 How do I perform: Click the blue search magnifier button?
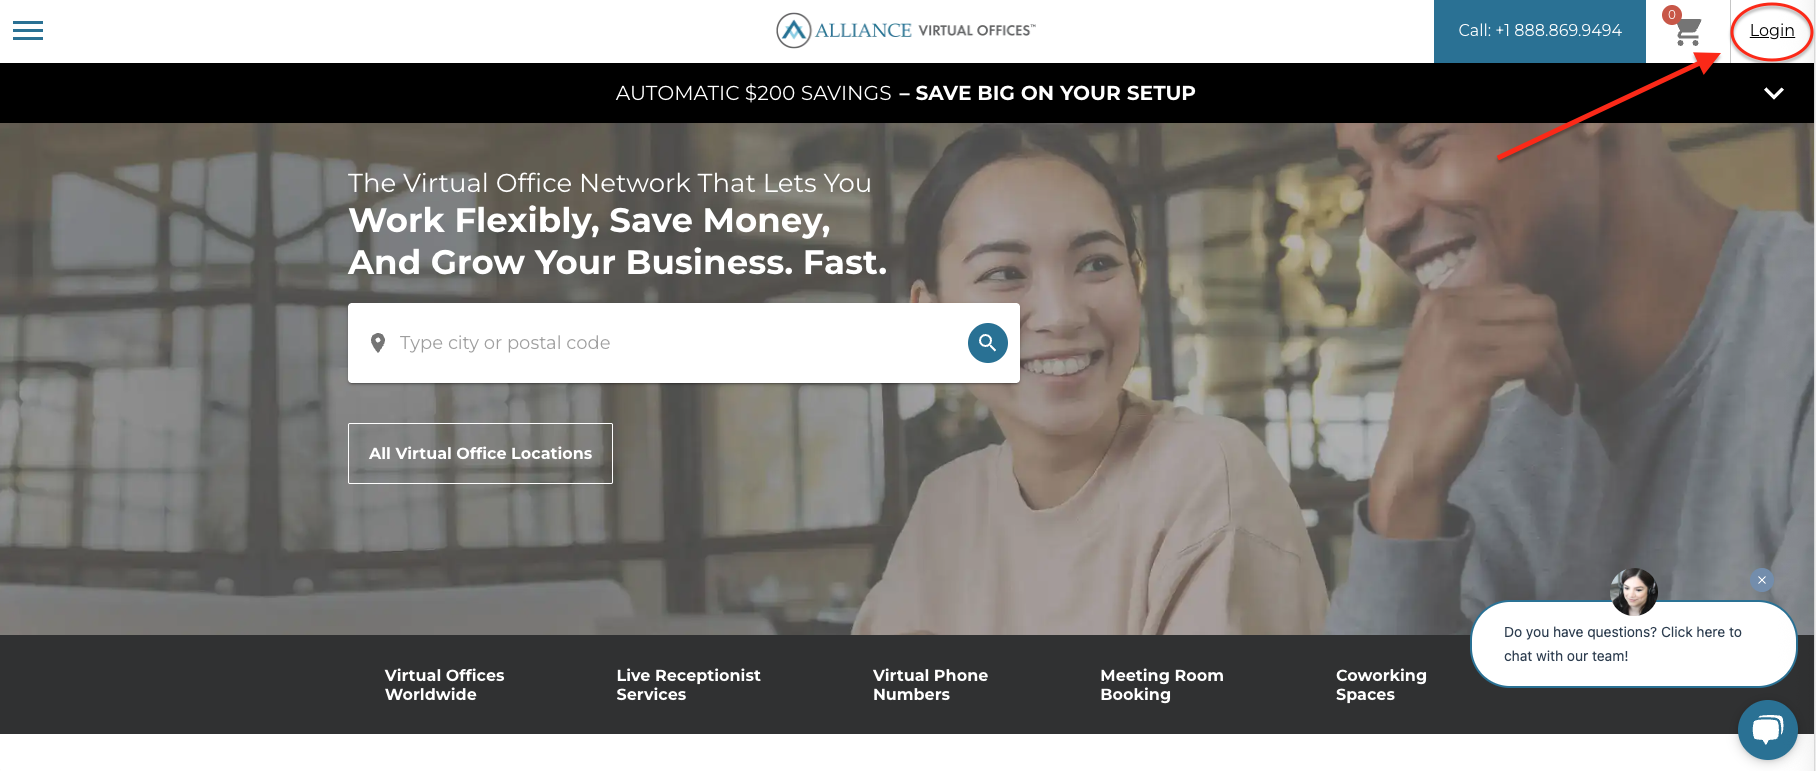987,343
